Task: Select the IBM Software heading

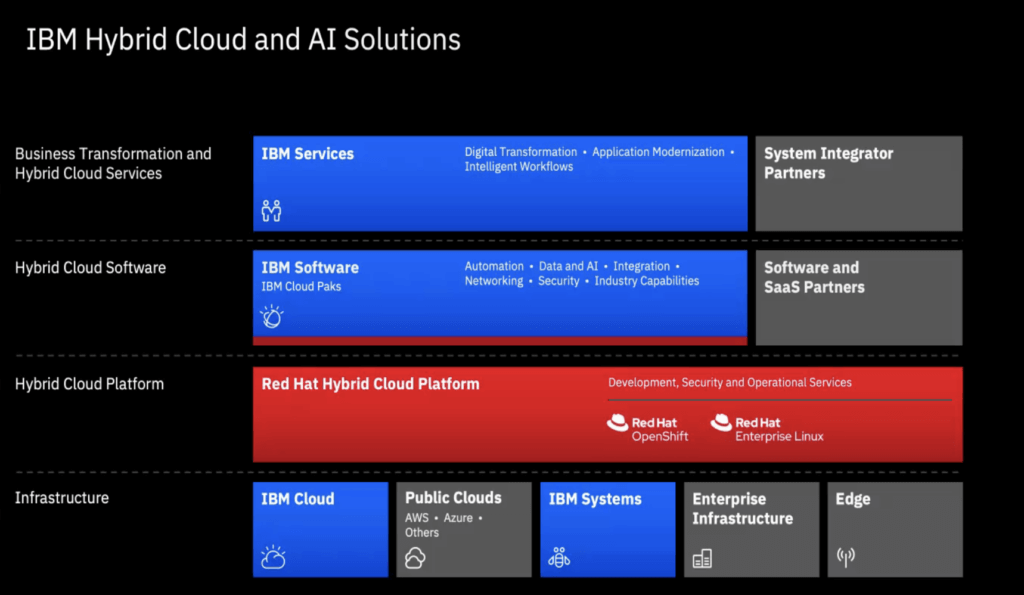Action: coord(310,268)
